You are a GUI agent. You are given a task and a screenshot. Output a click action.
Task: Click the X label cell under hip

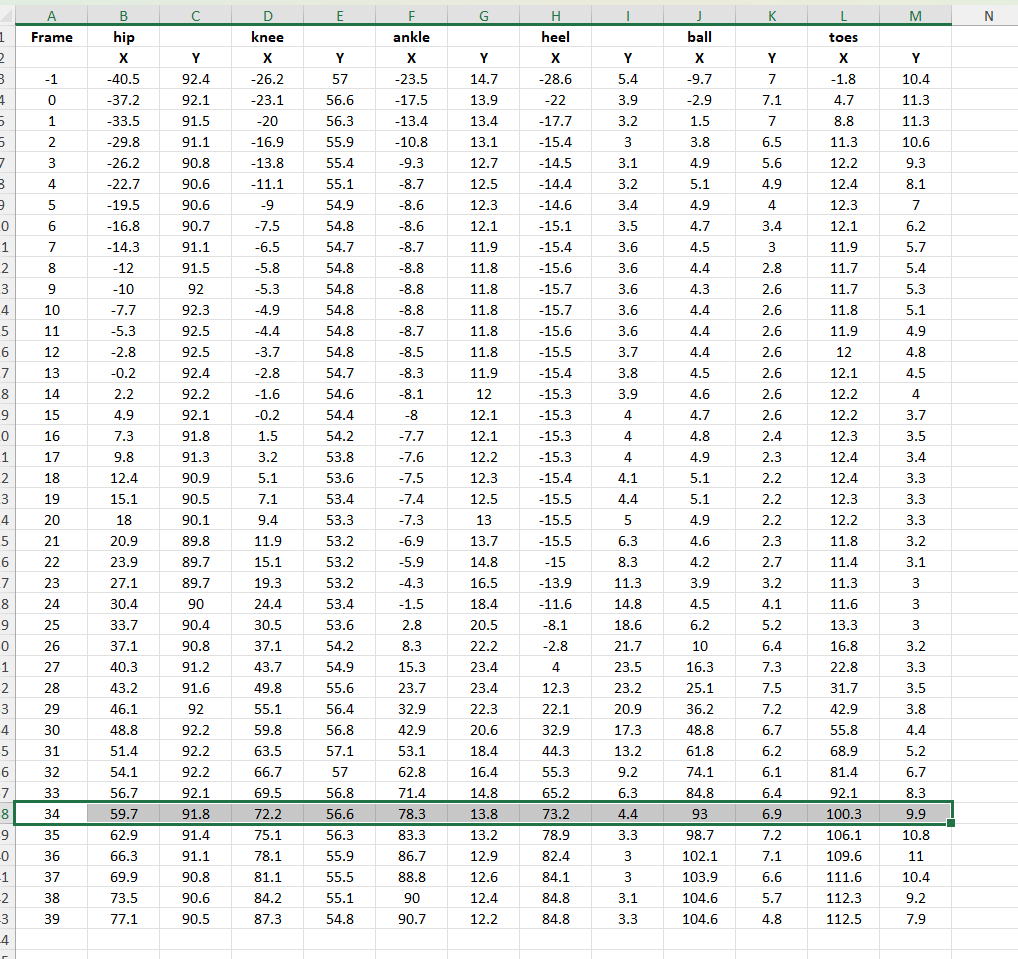(123, 57)
